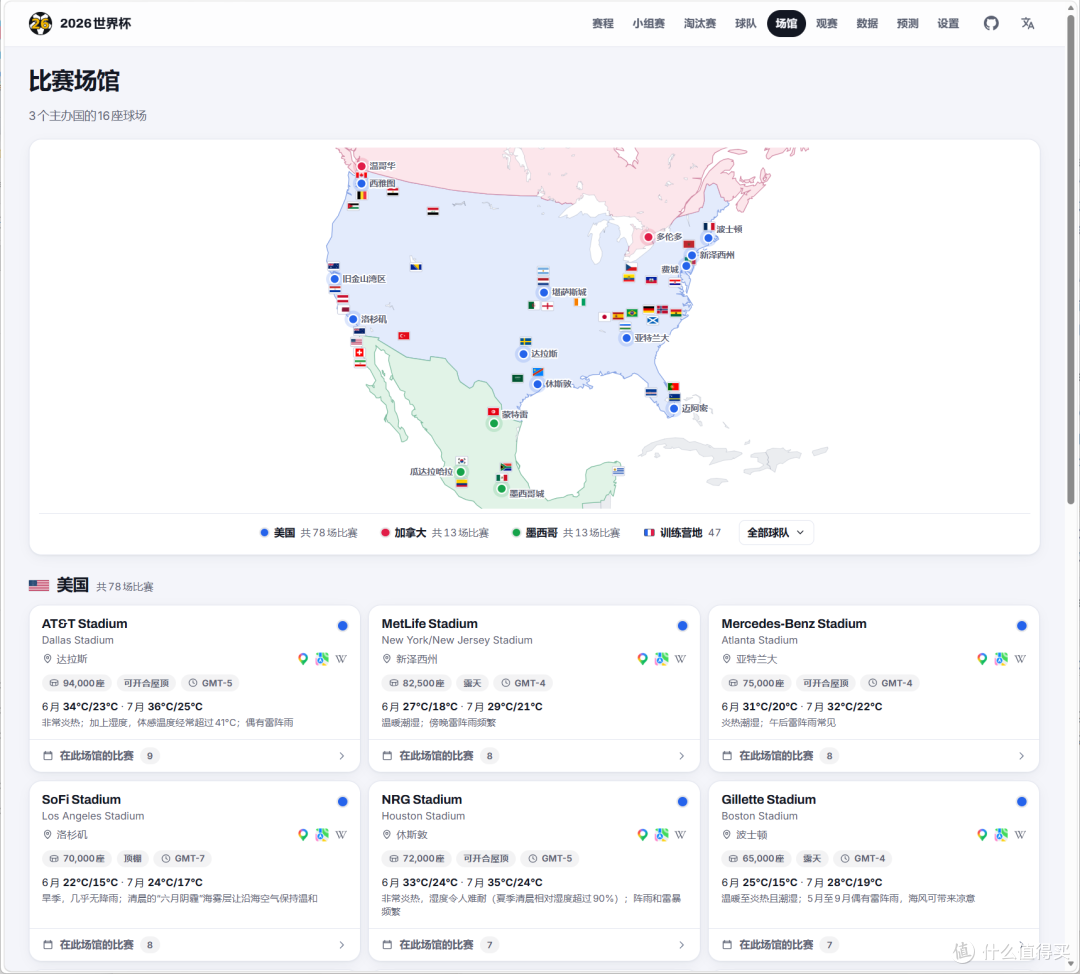
Task: Toggle the 美国 legend filter
Action: pyautogui.click(x=309, y=533)
